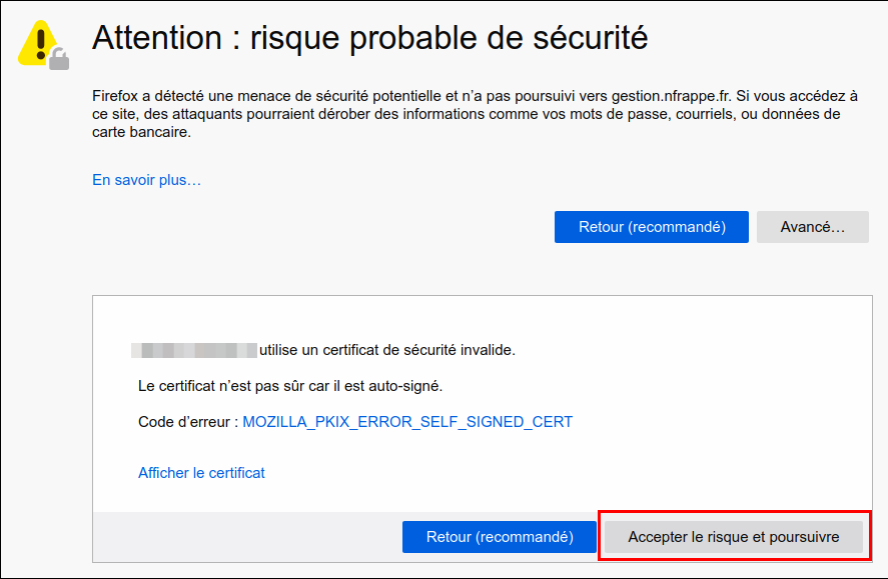
Task: Click the "Code d'erreur :" label
Action: tap(188, 422)
